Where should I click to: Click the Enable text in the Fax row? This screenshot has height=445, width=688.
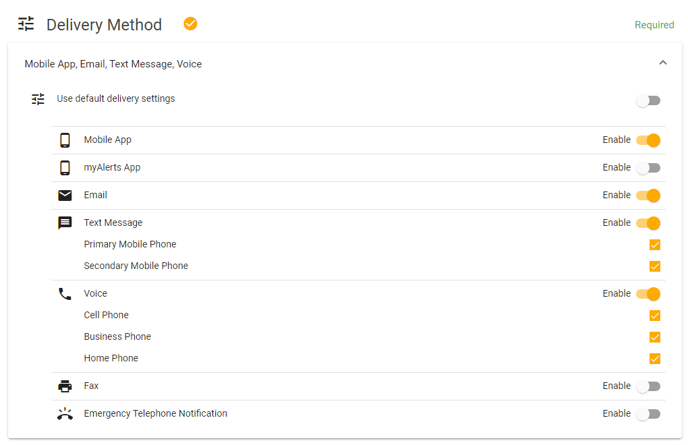pyautogui.click(x=616, y=386)
